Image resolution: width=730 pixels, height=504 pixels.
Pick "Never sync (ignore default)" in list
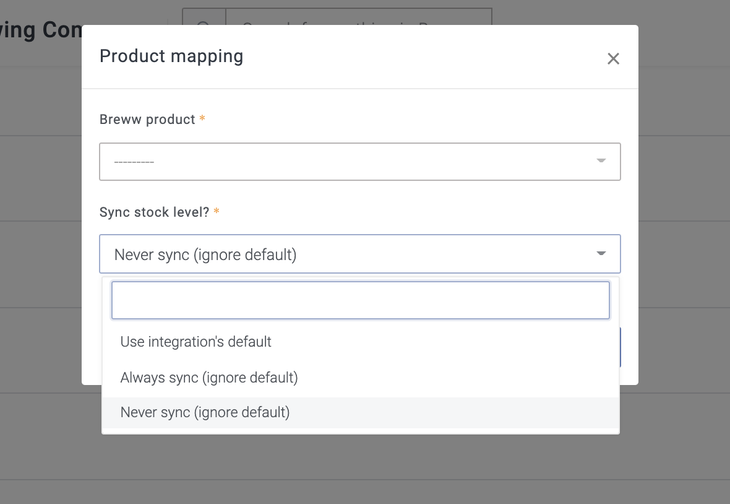[205, 412]
